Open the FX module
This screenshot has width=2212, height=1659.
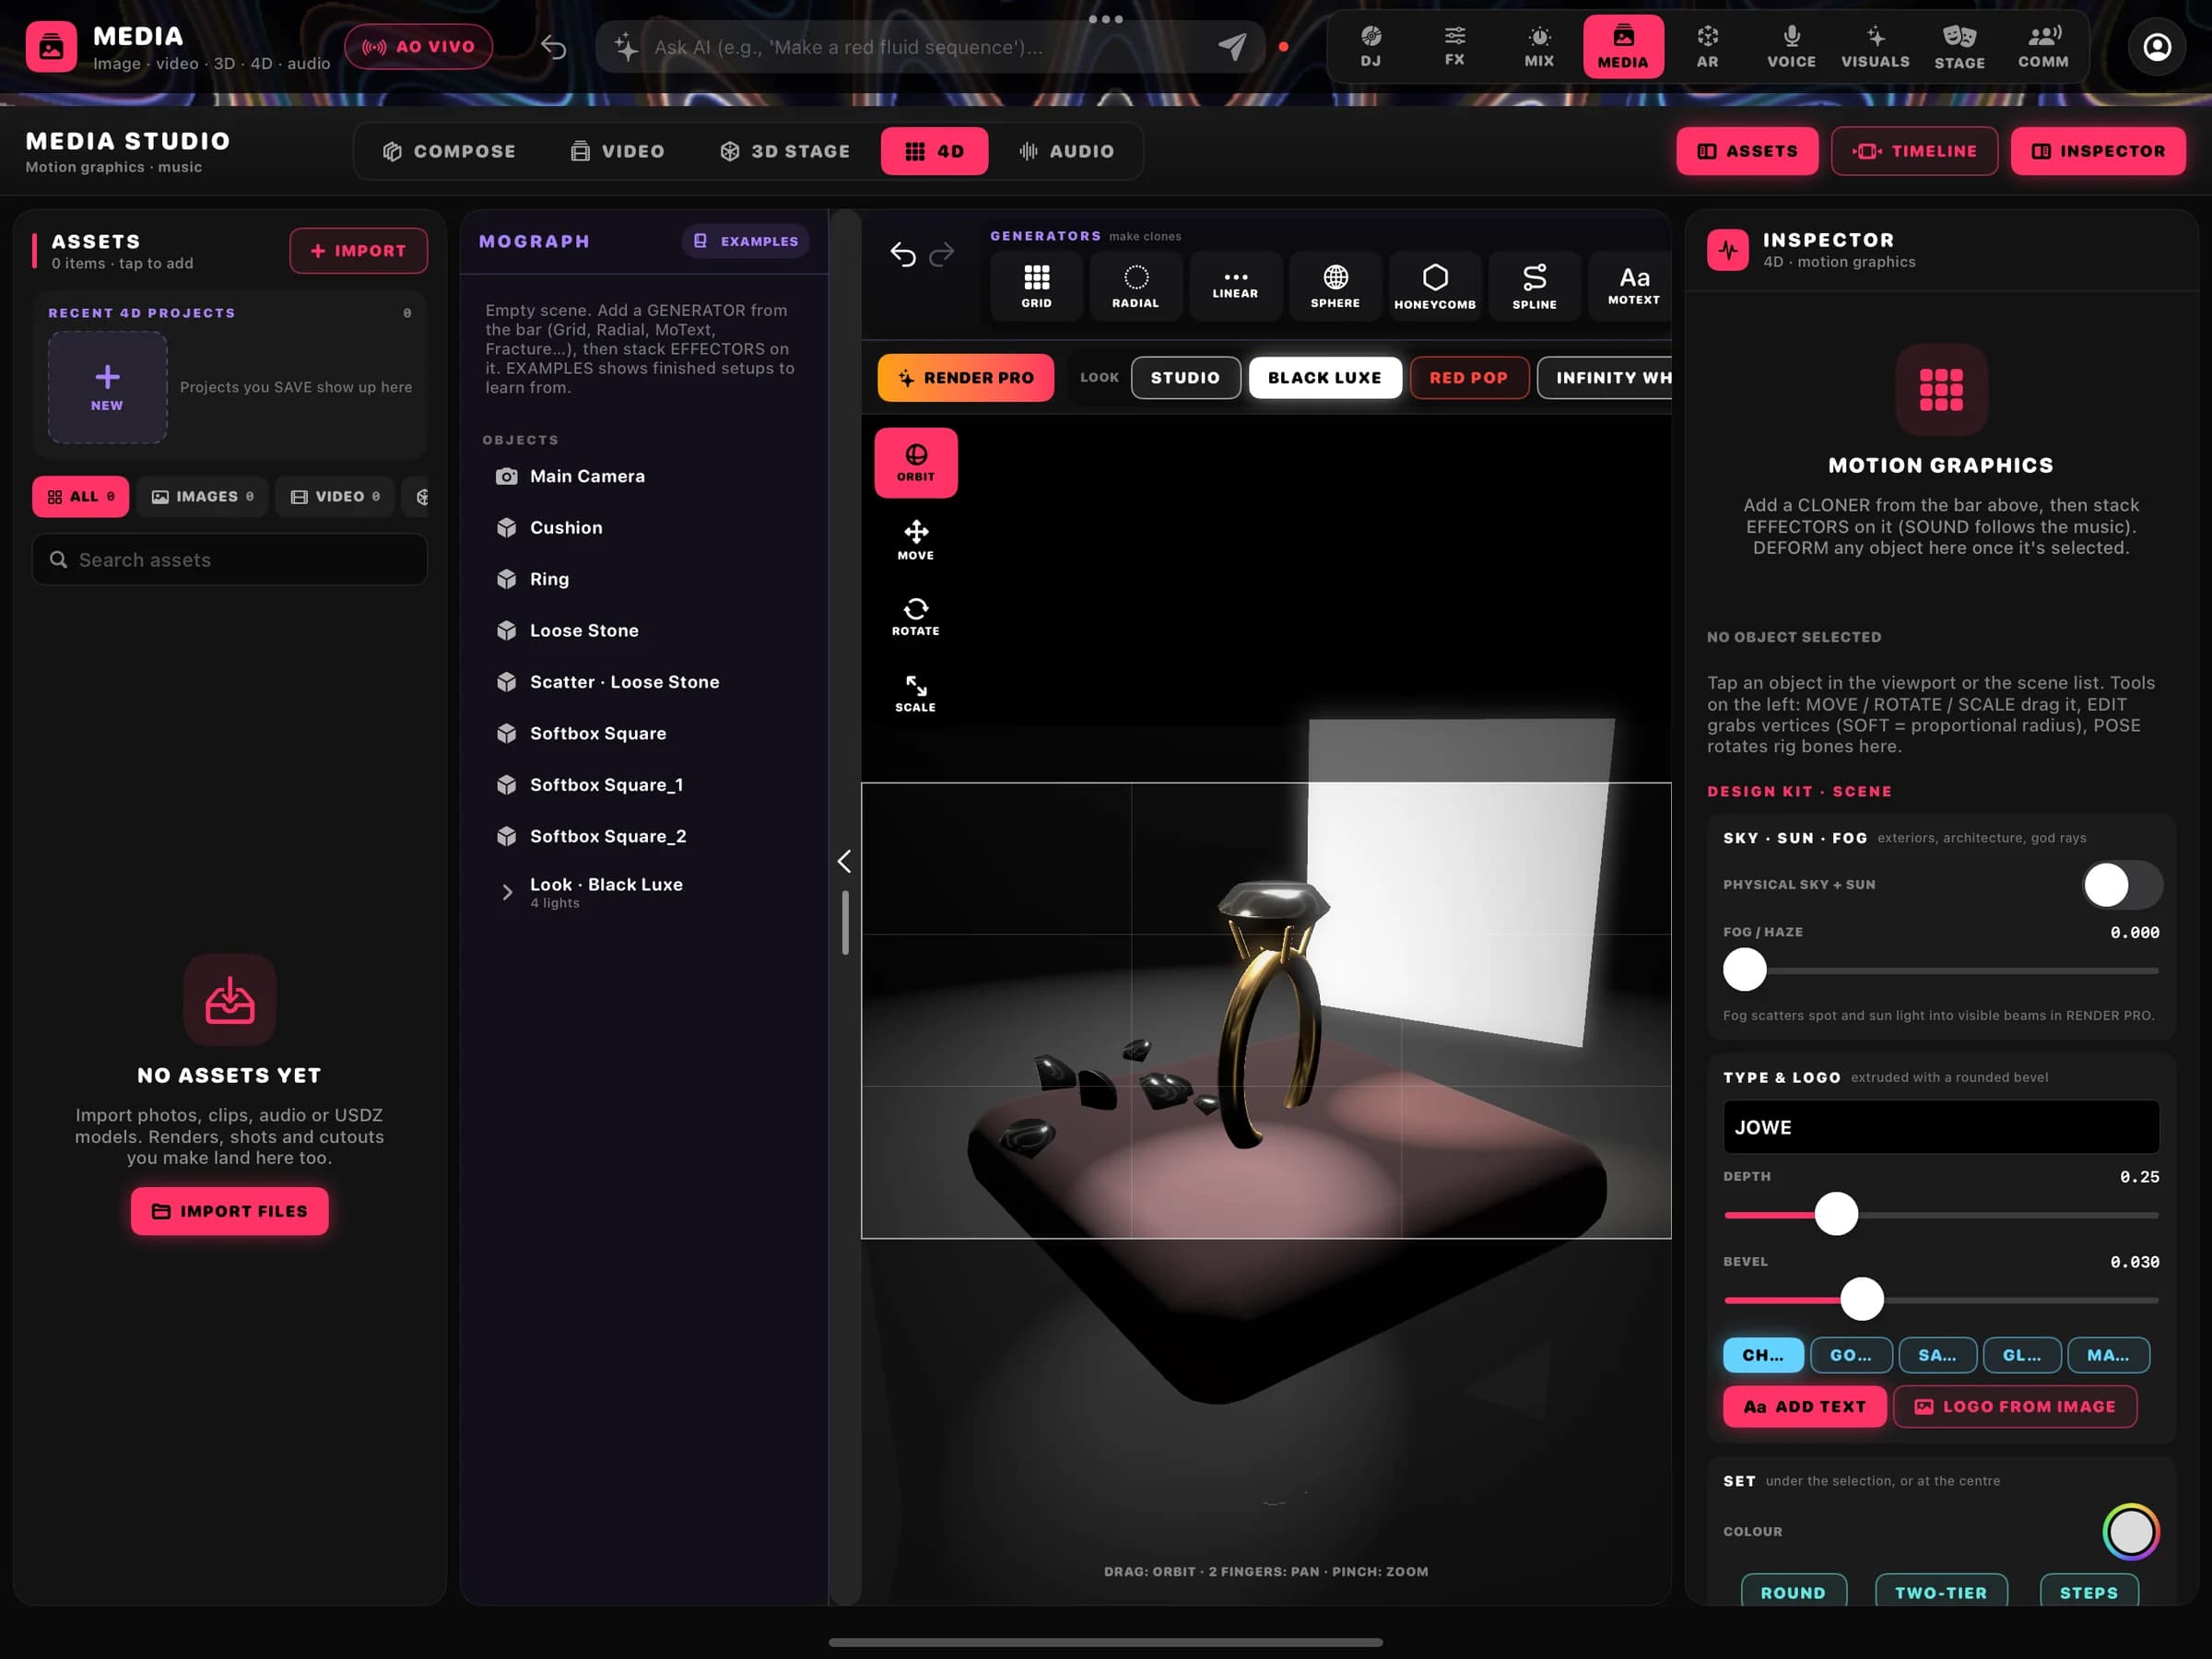pos(1454,46)
